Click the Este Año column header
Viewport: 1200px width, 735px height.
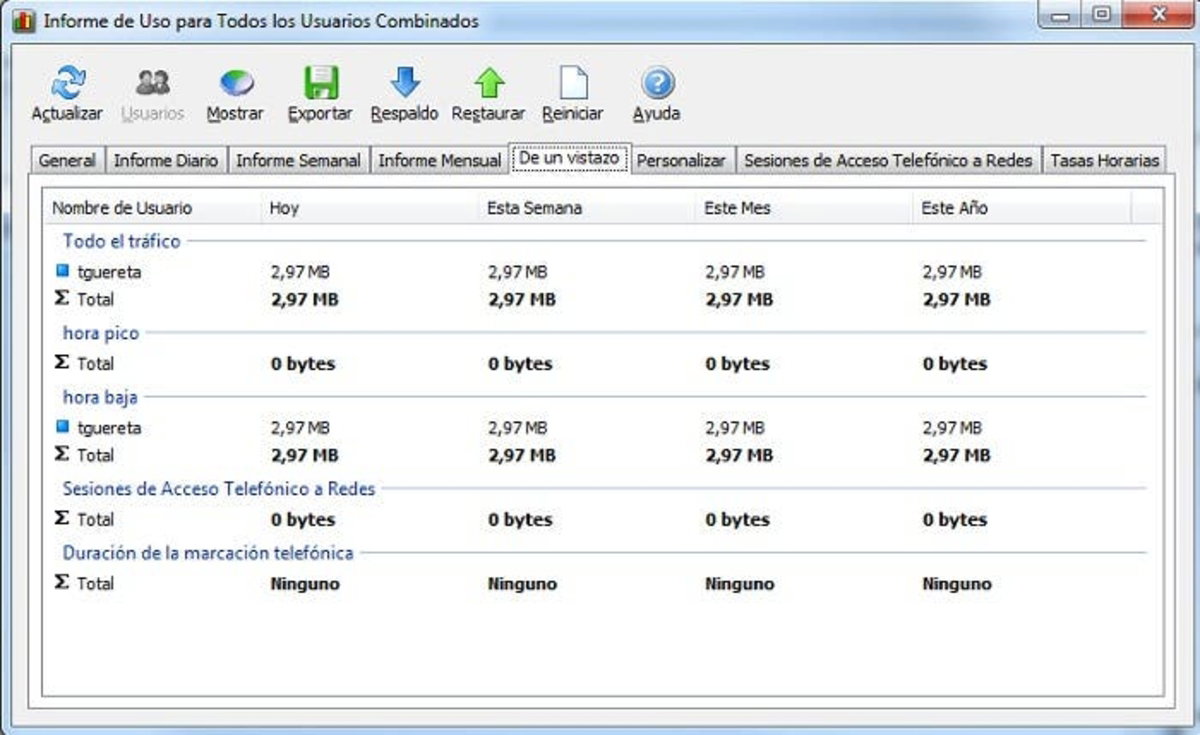coord(1022,208)
